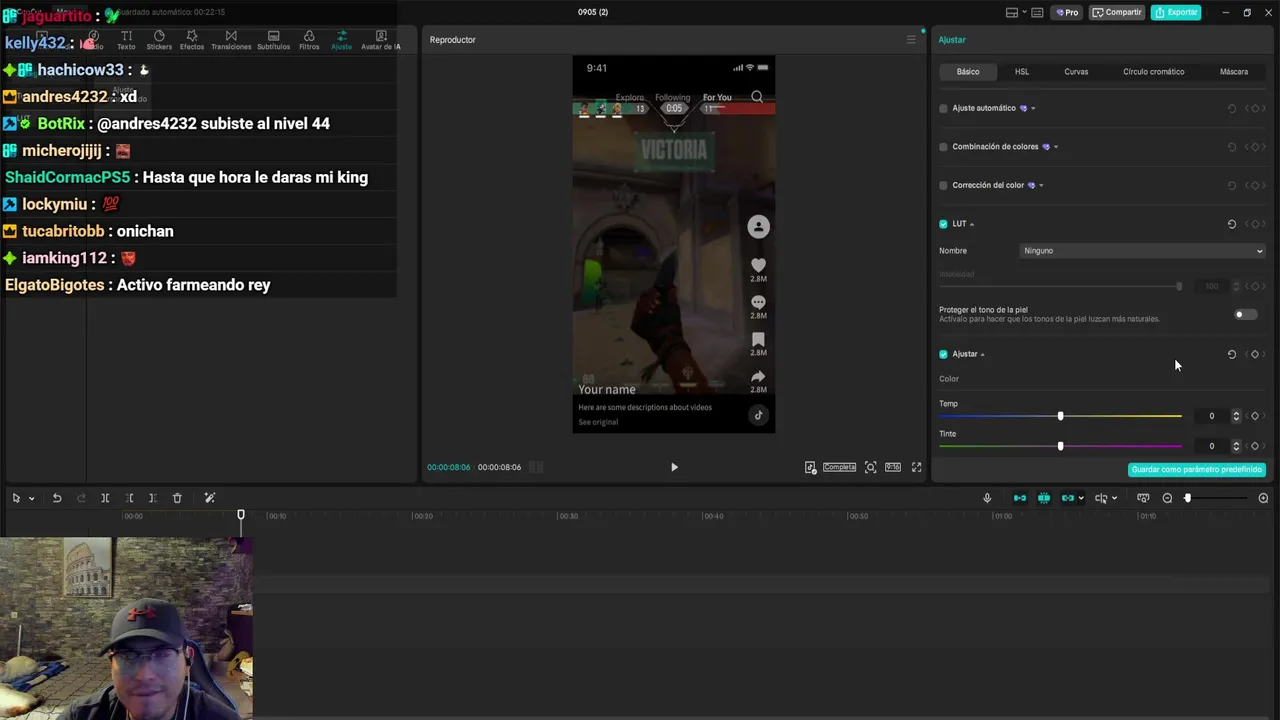
Task: Enable the Corrección del color checkbox
Action: (943, 185)
